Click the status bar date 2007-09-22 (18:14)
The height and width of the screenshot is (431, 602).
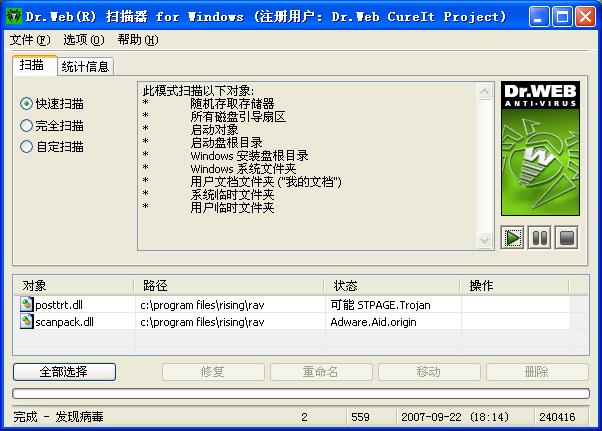[455, 417]
